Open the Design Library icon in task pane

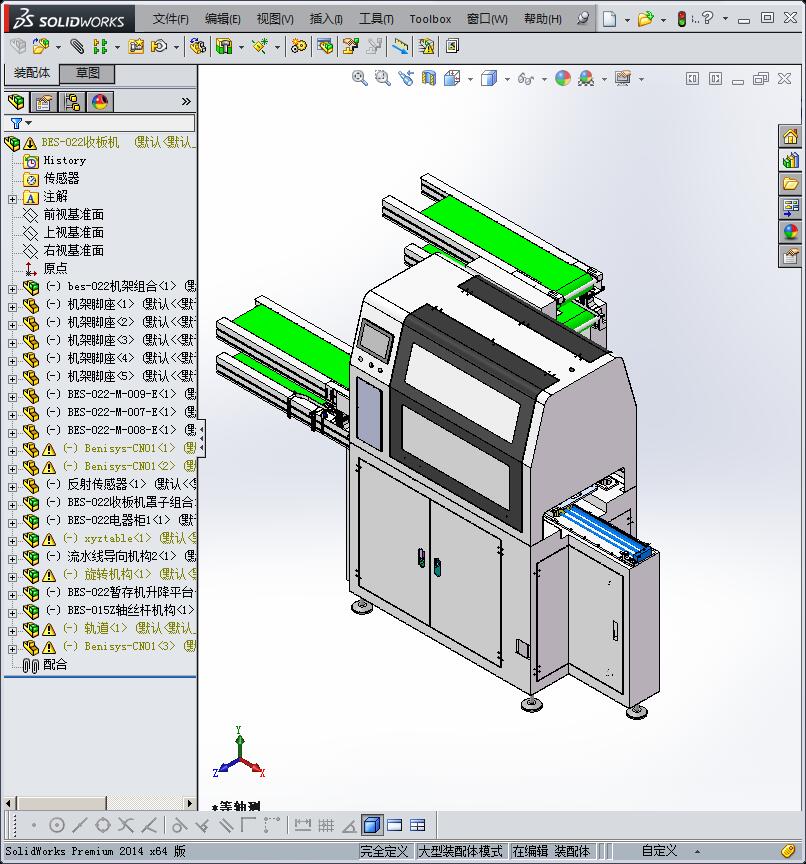point(791,160)
